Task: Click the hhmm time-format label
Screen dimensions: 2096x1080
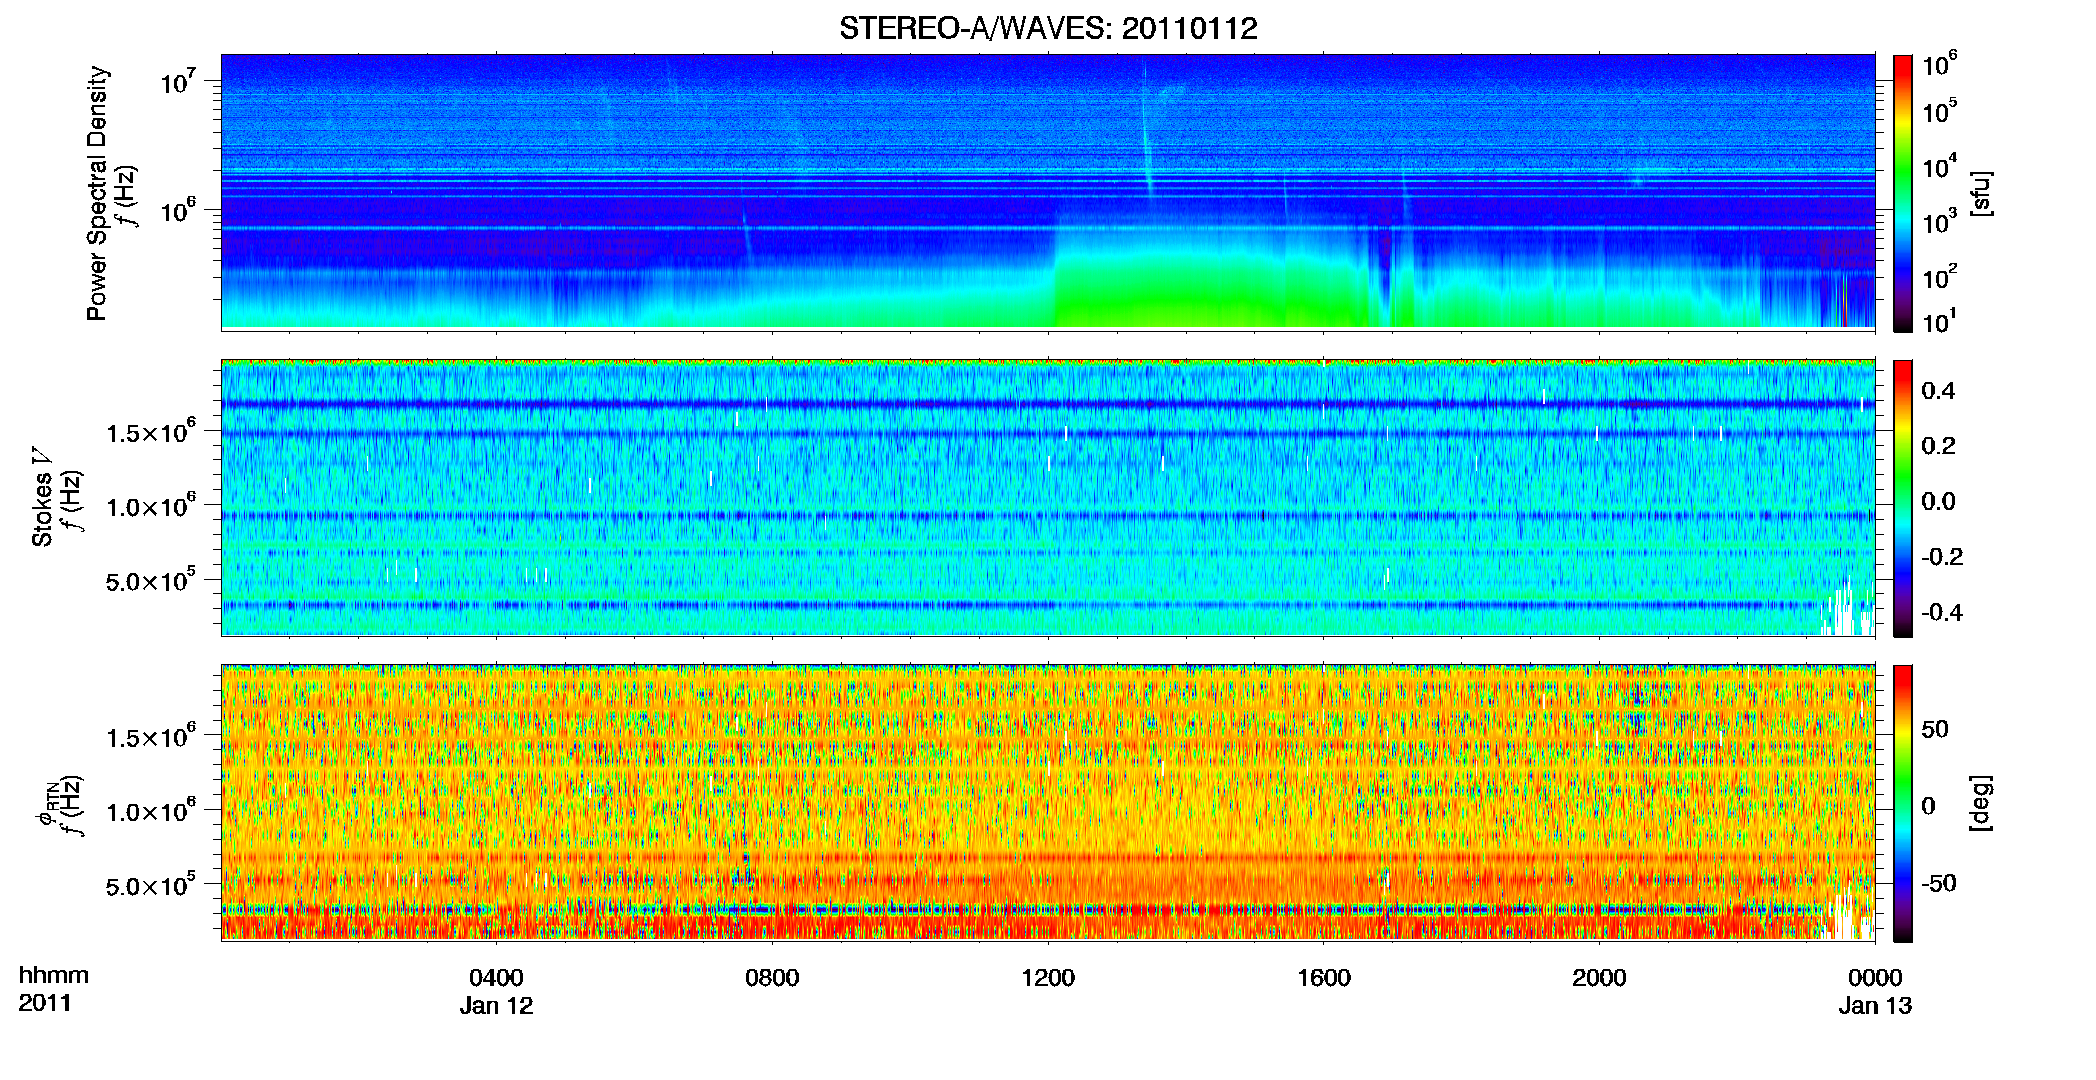Action: coord(54,976)
